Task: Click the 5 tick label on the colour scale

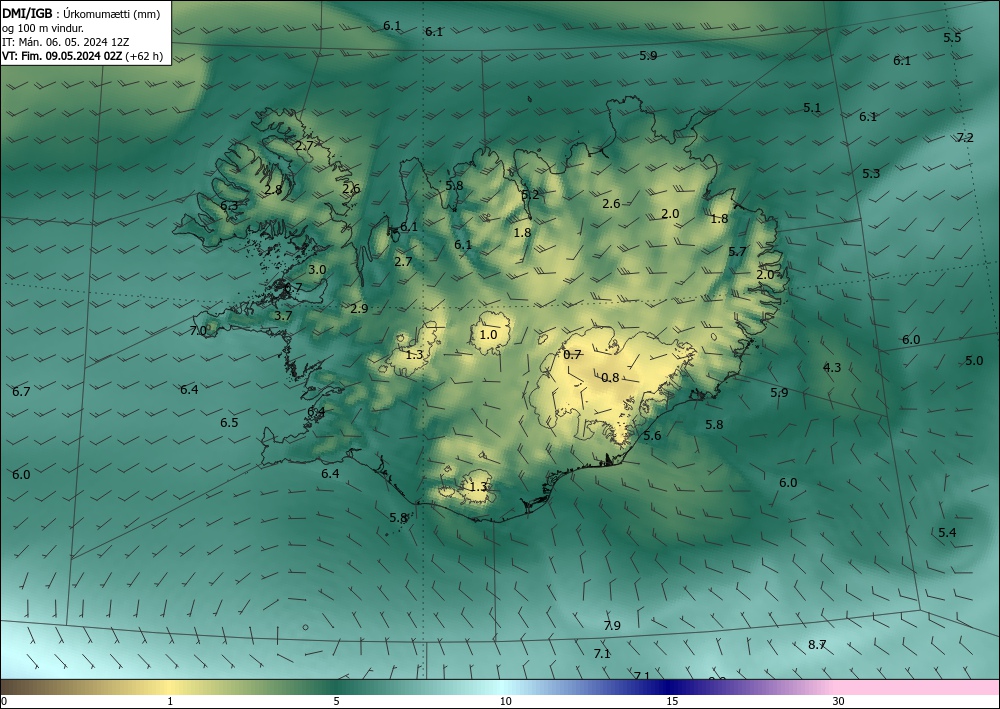Action: coord(336,702)
